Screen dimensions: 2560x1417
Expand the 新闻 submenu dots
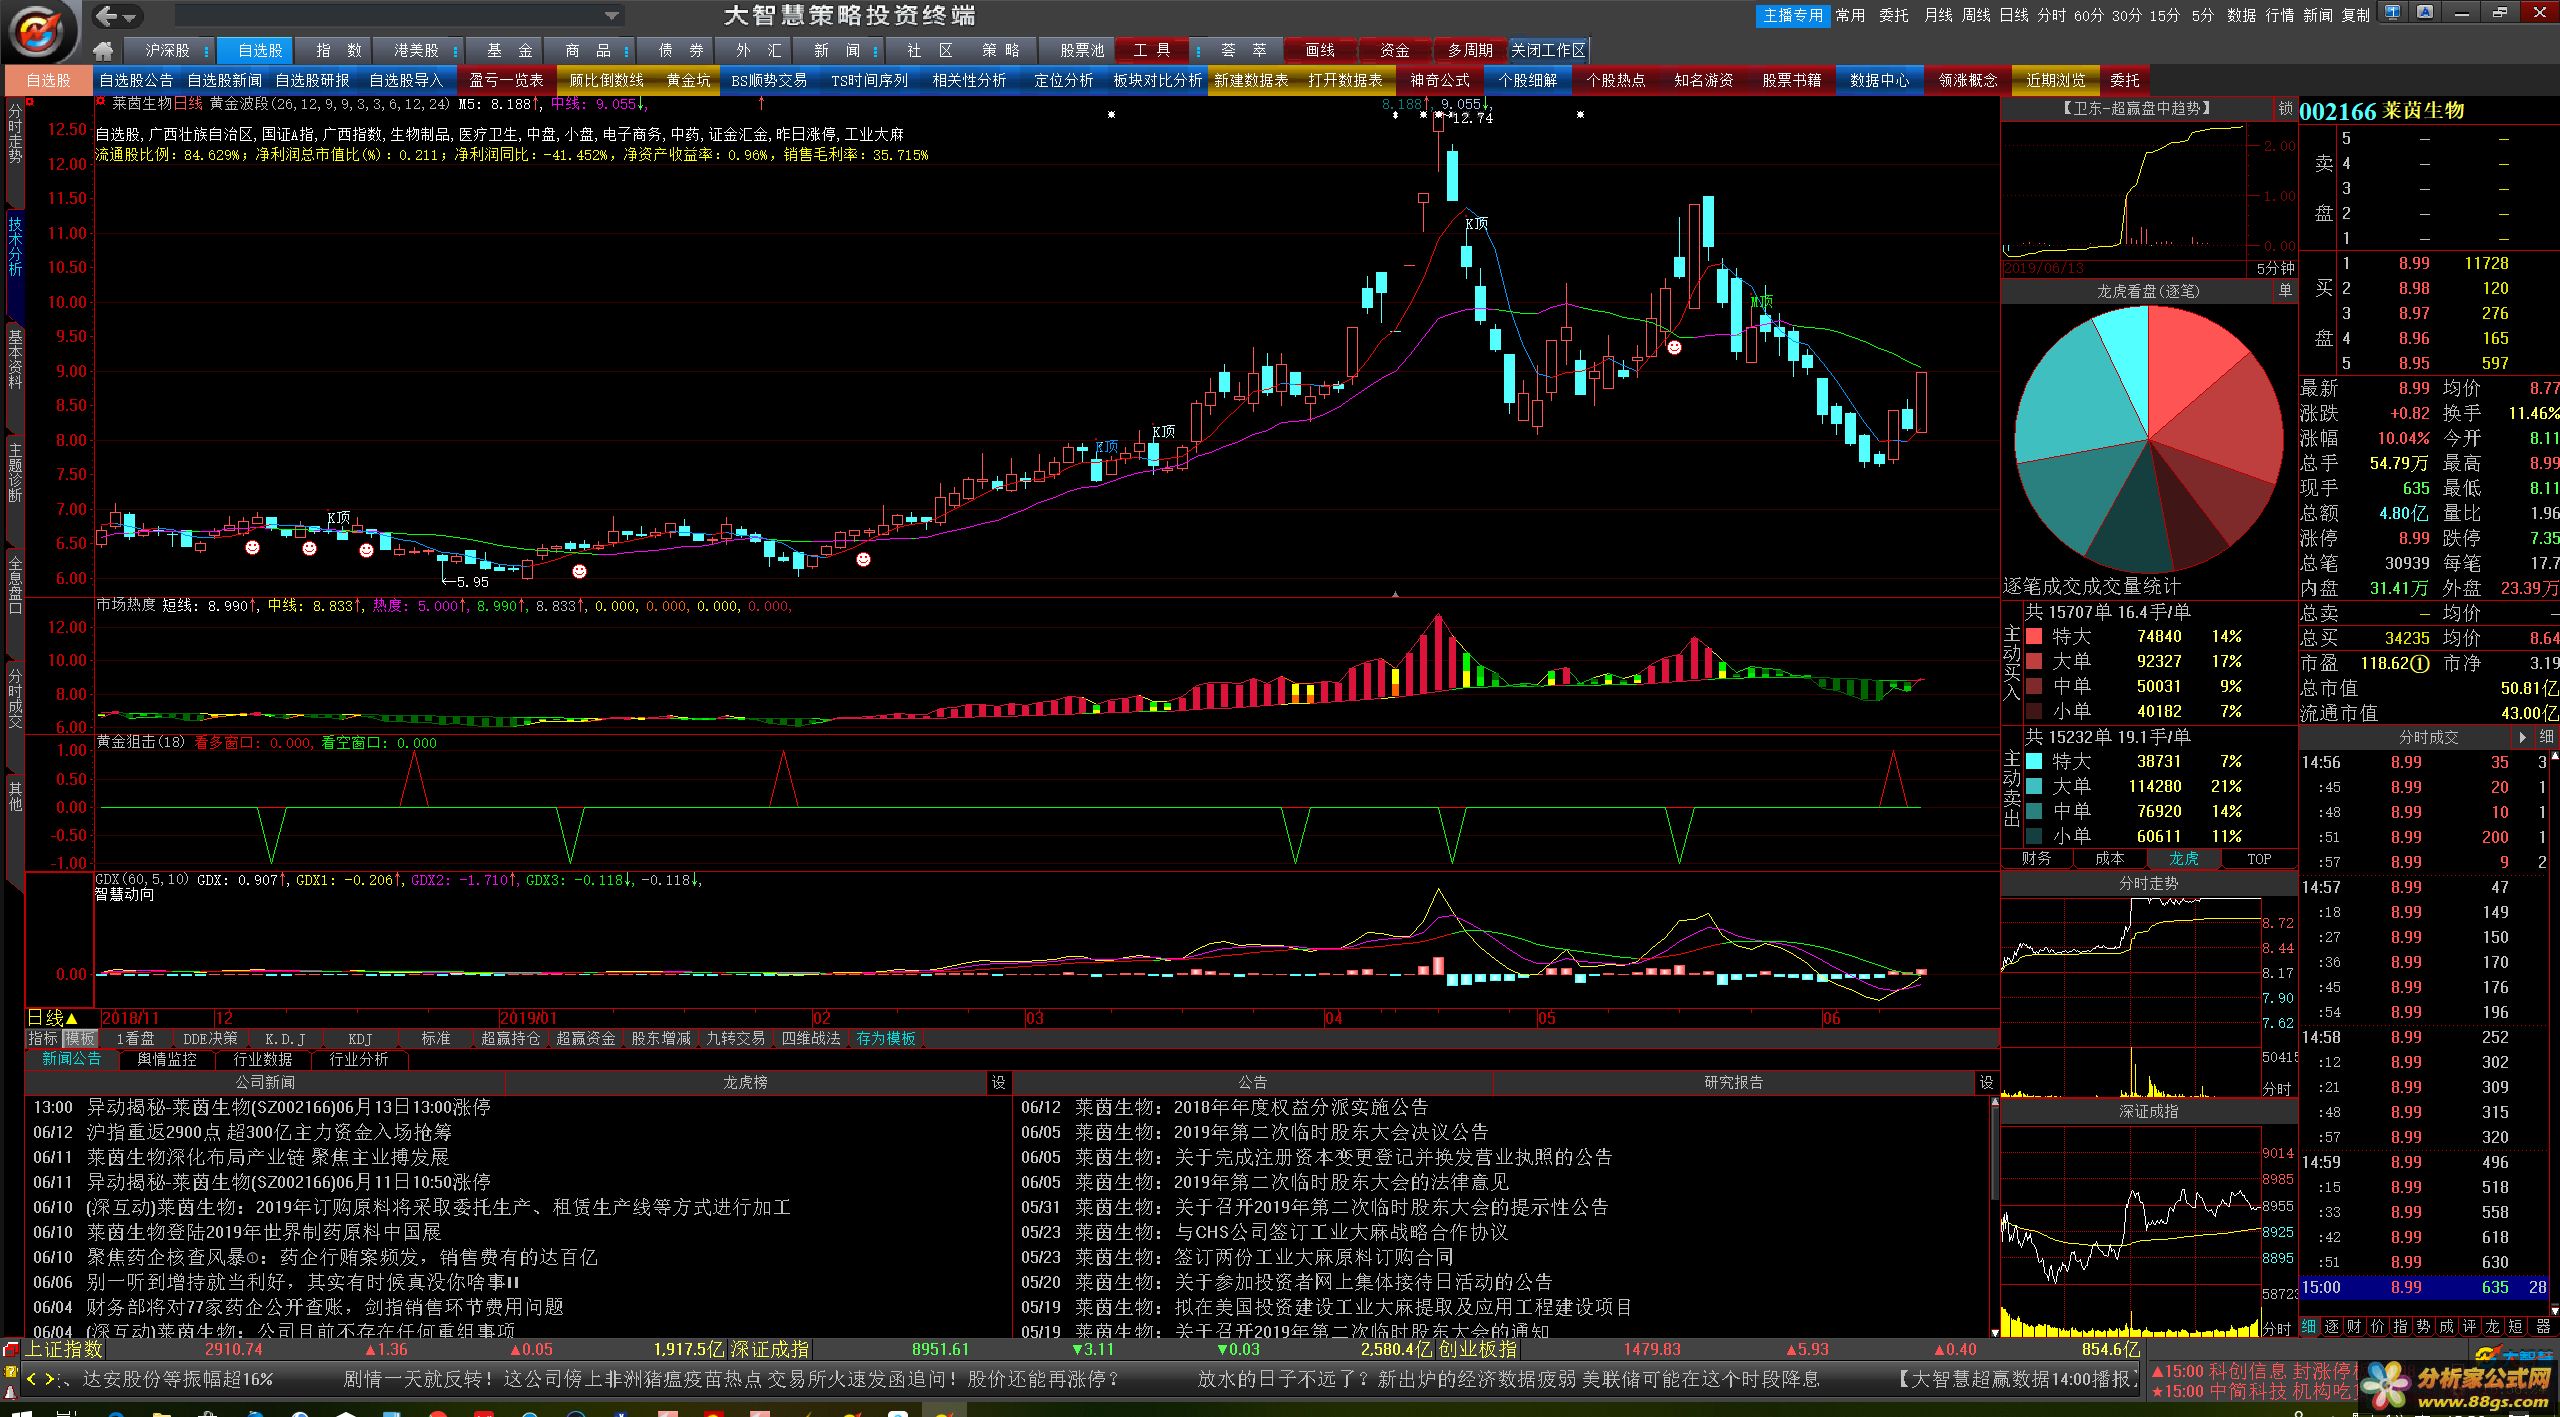coord(875,51)
